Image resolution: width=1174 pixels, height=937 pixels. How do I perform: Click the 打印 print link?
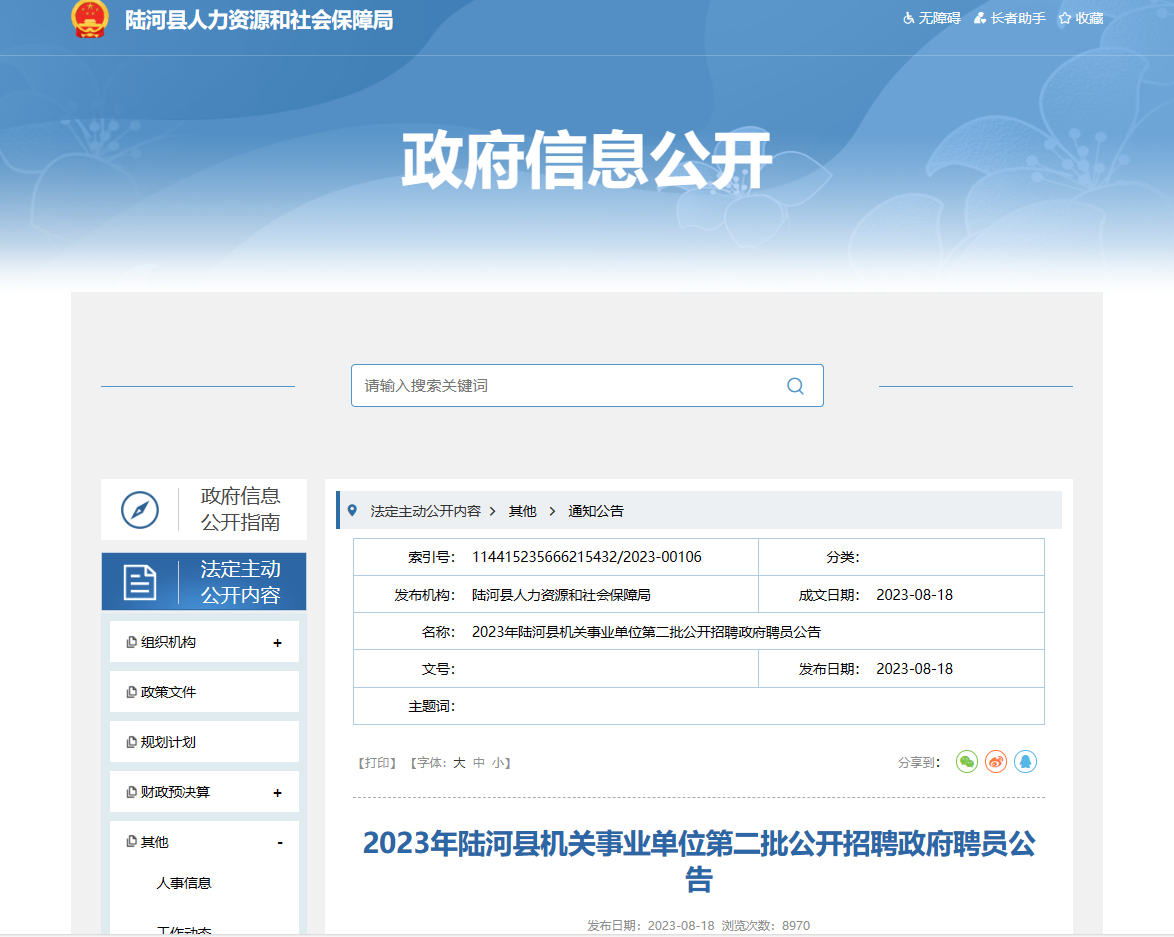click(x=378, y=763)
